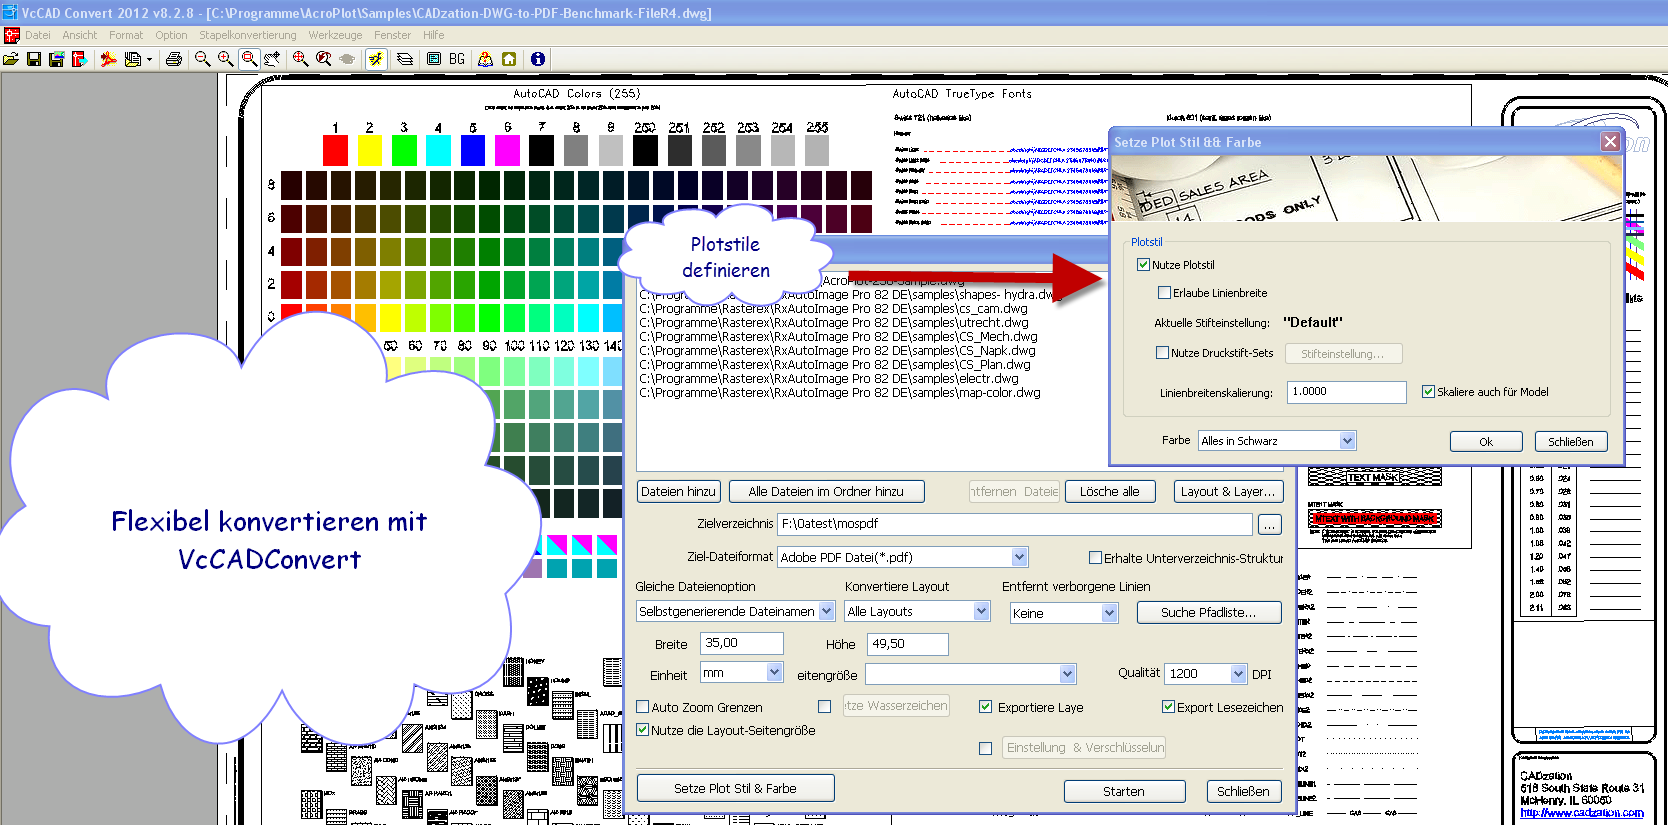The height and width of the screenshot is (825, 1668).
Task: Expand the Ziel-Dateiformat dropdown
Action: click(1018, 557)
